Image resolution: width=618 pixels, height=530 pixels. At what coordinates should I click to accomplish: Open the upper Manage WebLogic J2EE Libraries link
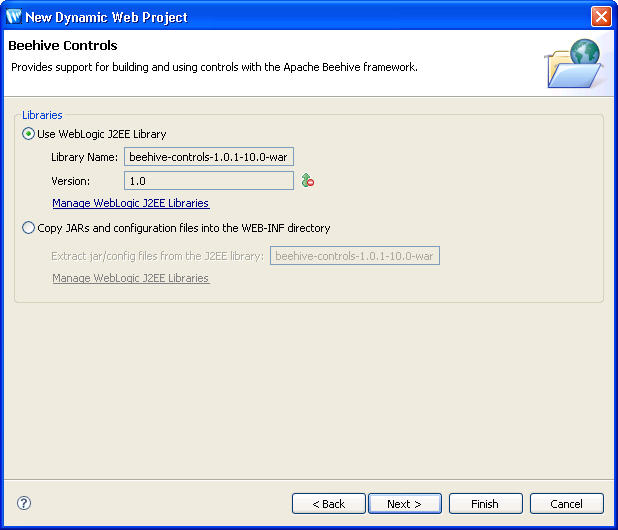pos(130,203)
